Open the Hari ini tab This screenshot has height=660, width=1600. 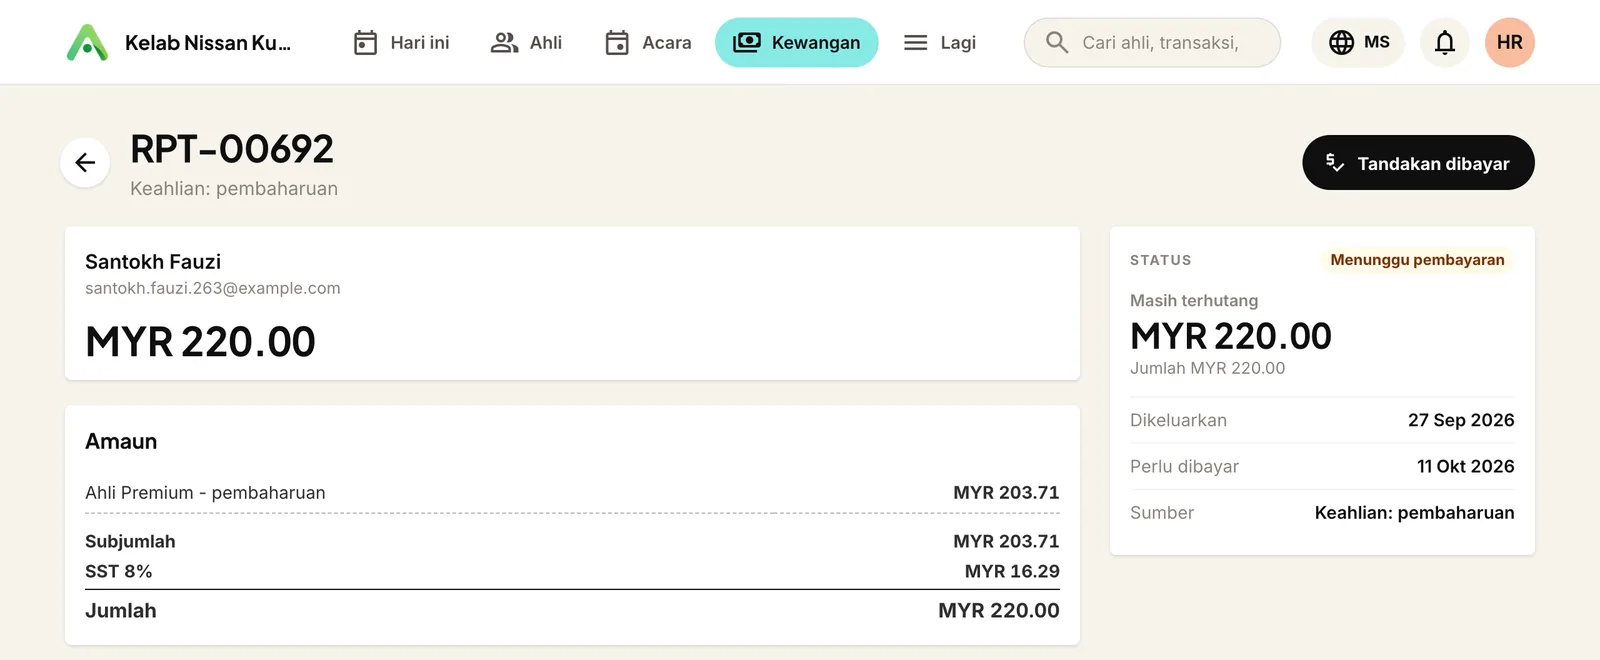pyautogui.click(x=401, y=43)
